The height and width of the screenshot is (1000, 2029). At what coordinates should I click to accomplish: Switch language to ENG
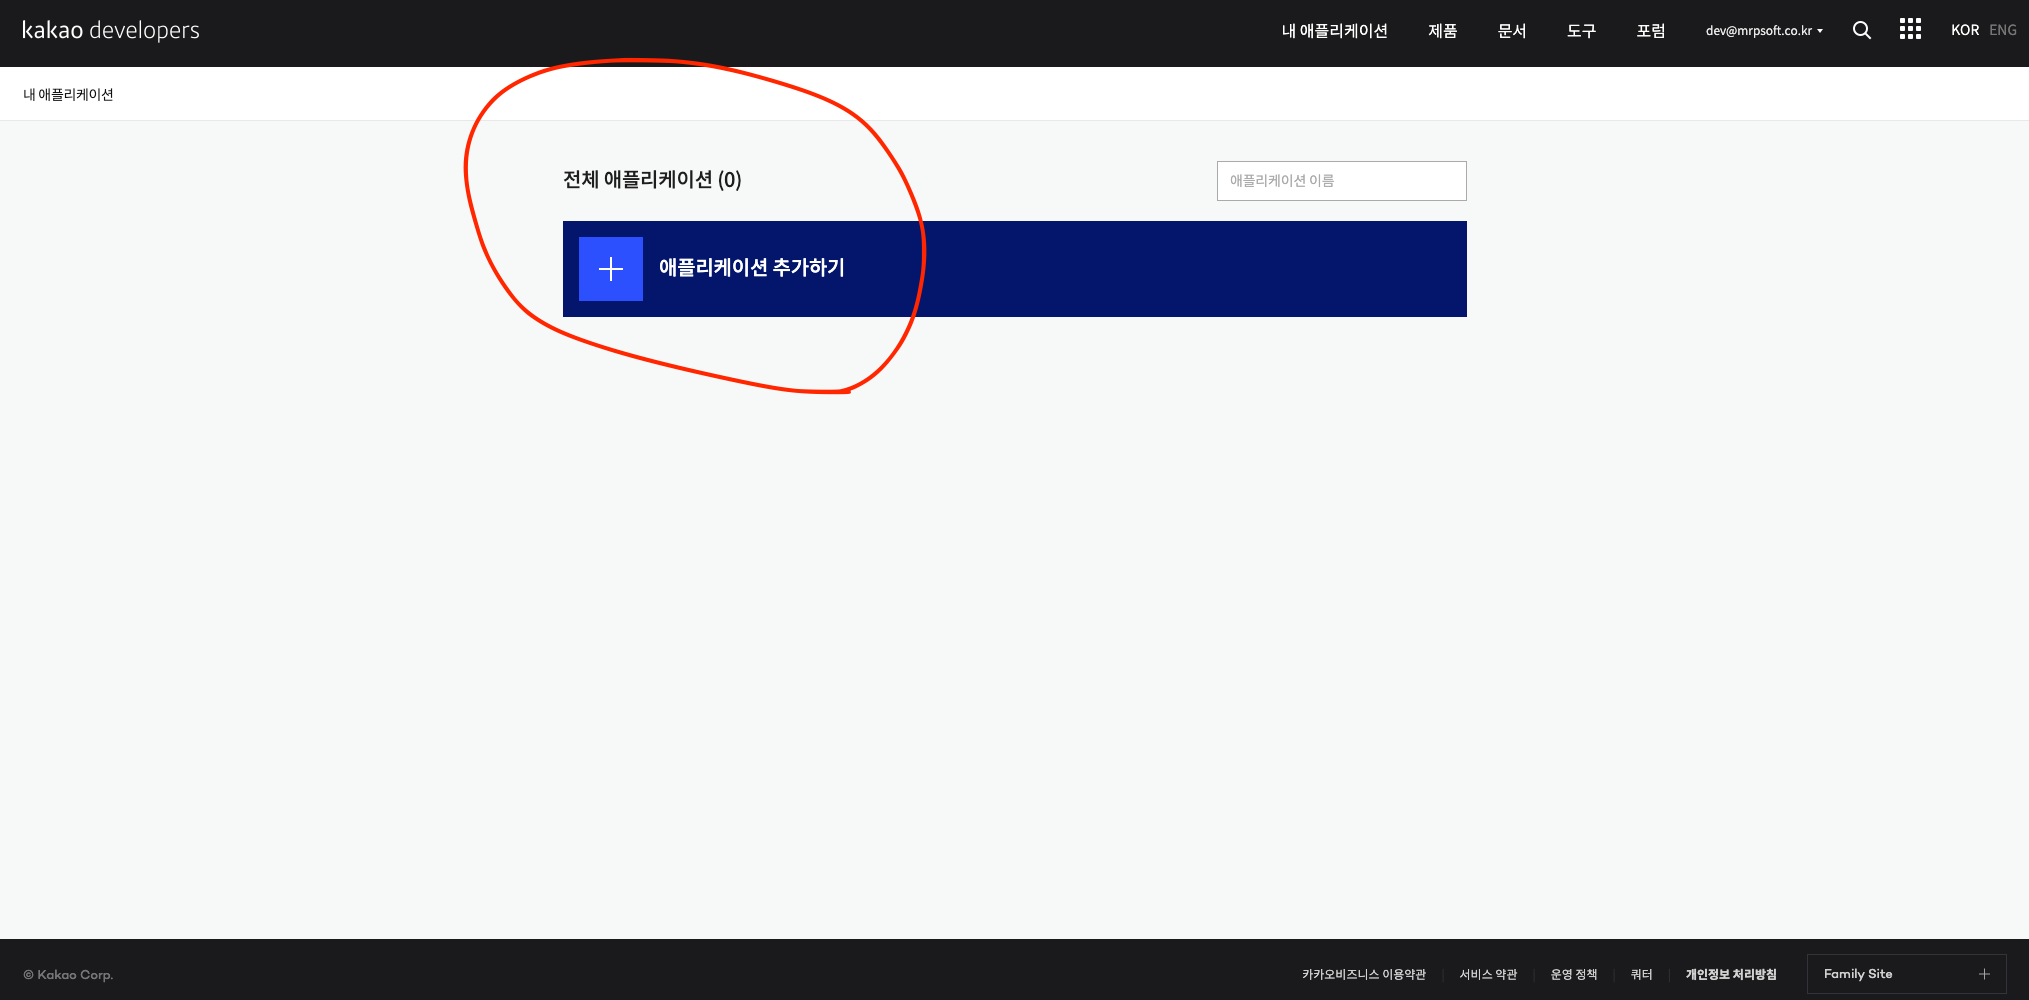pyautogui.click(x=2003, y=30)
